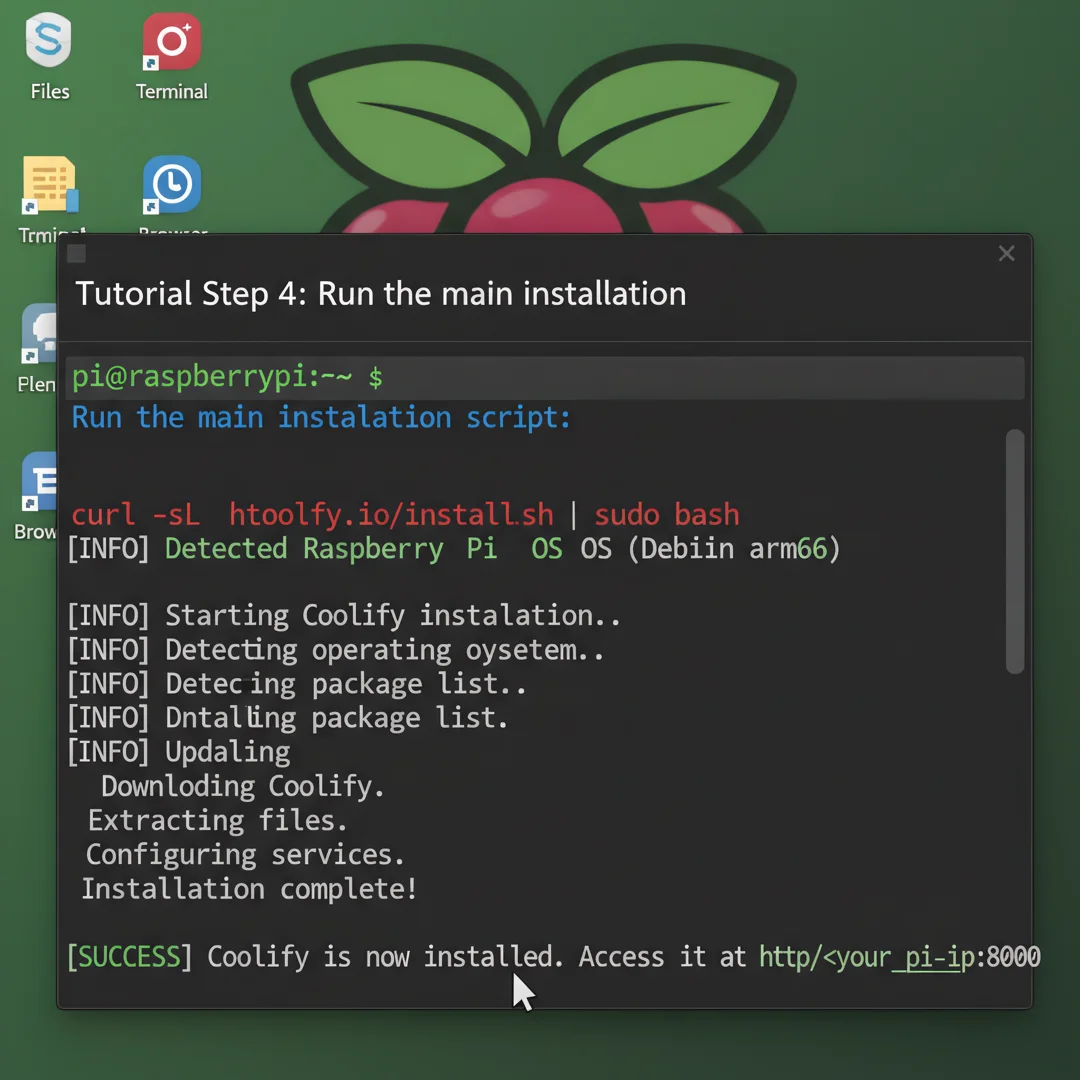Viewport: 1080px width, 1080px height.
Task: Open the Files desktop icon
Action: tap(48, 41)
